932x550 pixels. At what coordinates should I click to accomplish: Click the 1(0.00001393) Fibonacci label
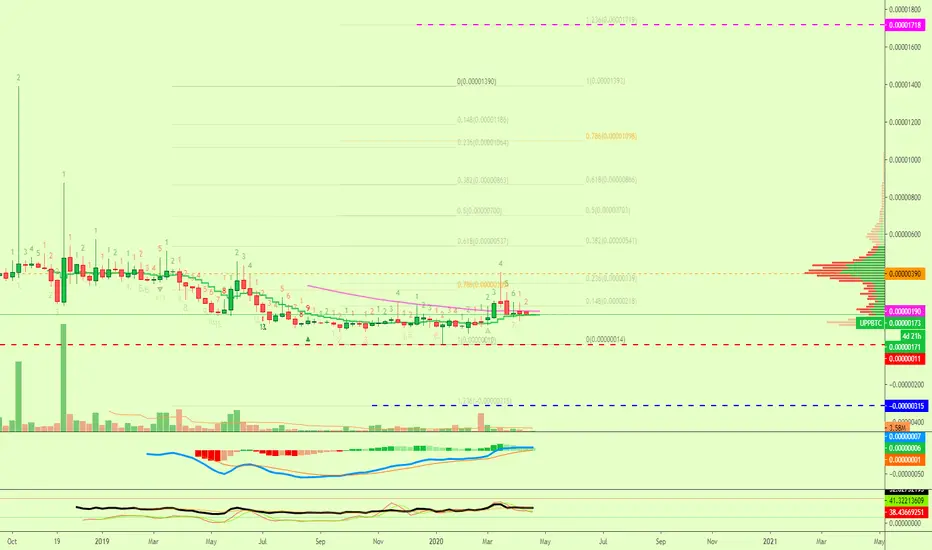coord(605,81)
